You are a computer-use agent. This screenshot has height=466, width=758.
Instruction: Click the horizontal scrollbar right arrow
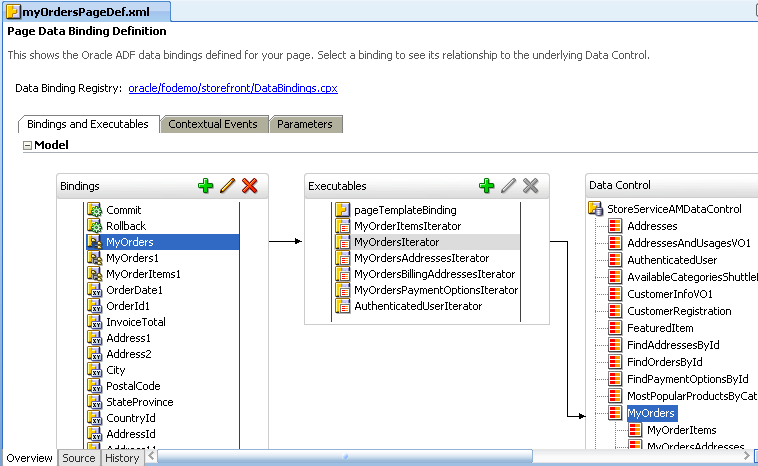747,455
